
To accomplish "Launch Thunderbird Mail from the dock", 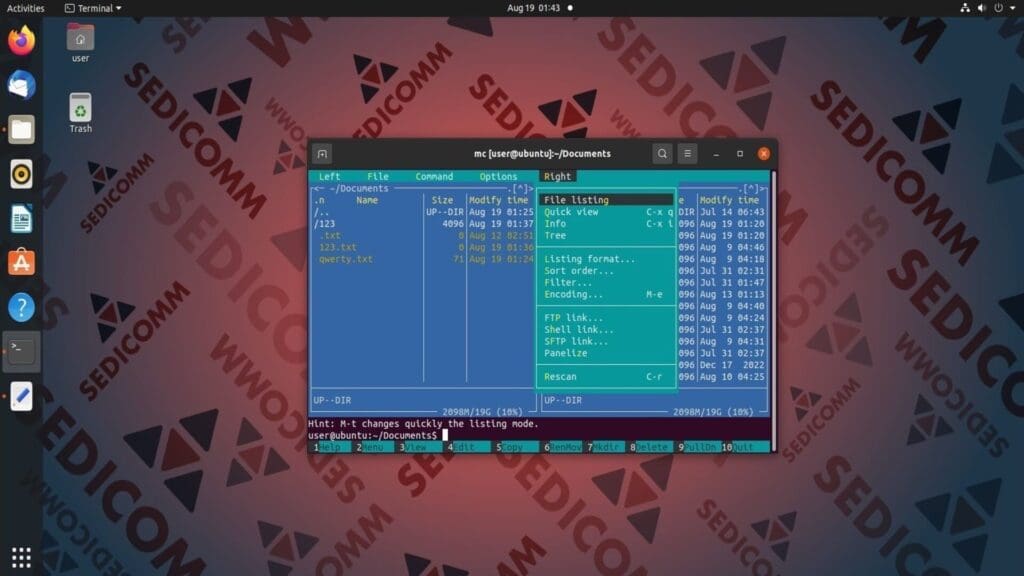I will coord(21,85).
